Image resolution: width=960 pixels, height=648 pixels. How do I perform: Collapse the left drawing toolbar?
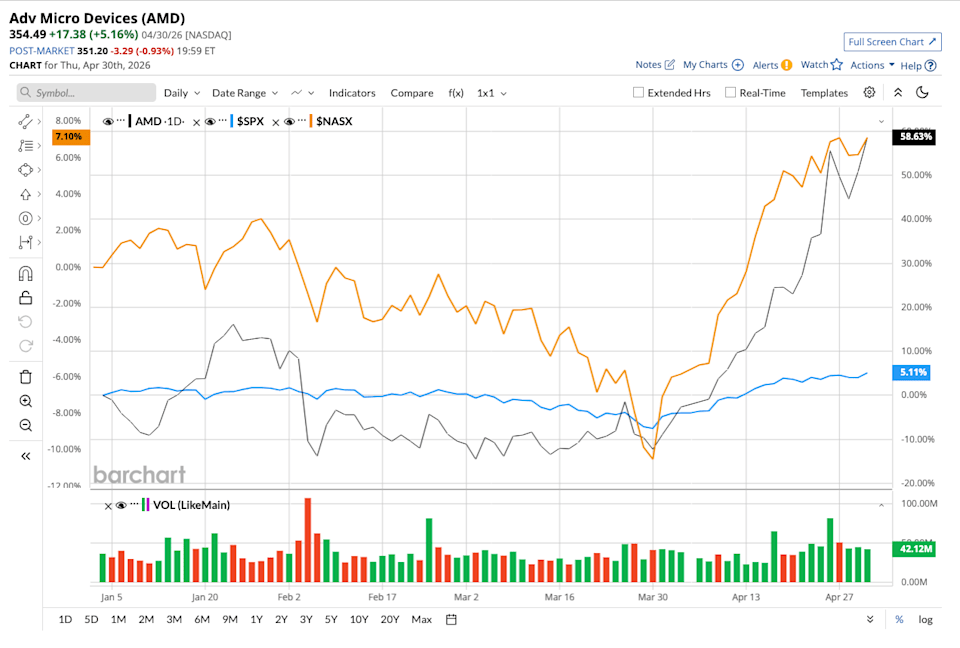[25, 456]
